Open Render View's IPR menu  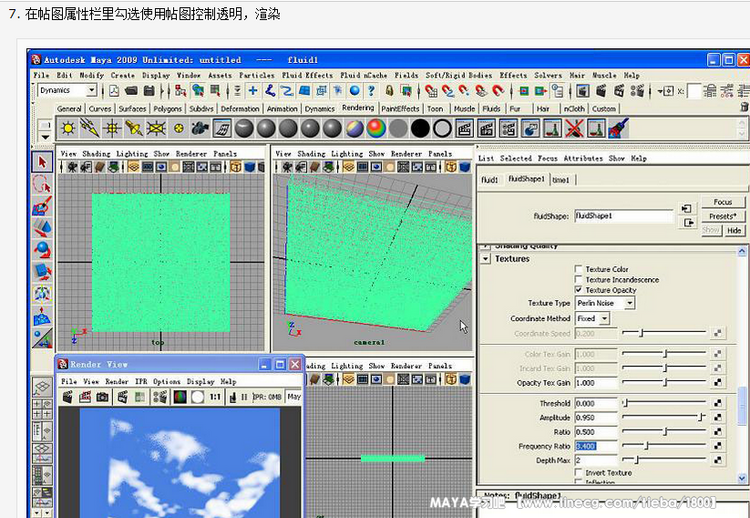click(141, 381)
